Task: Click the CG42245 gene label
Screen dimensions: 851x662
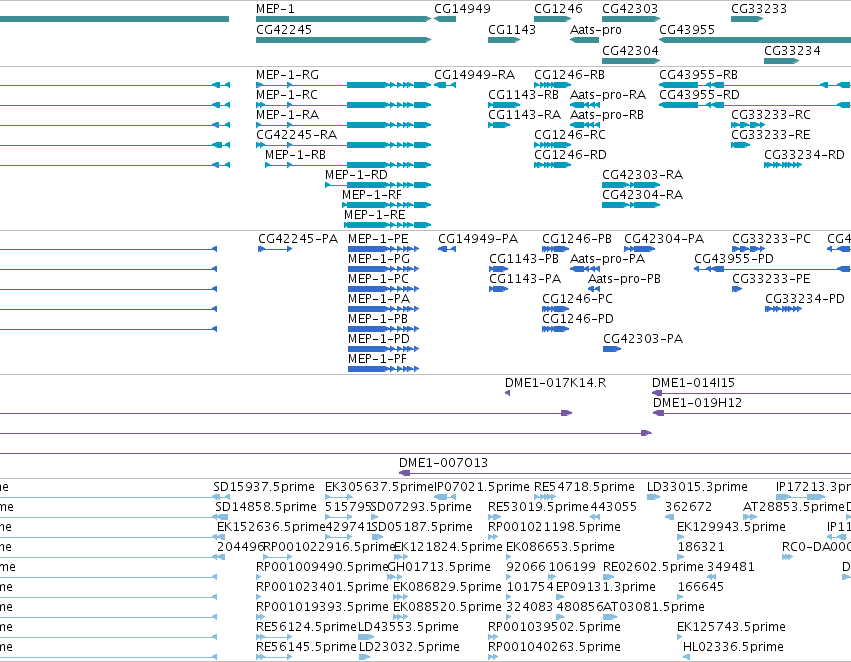Action: click(x=284, y=30)
